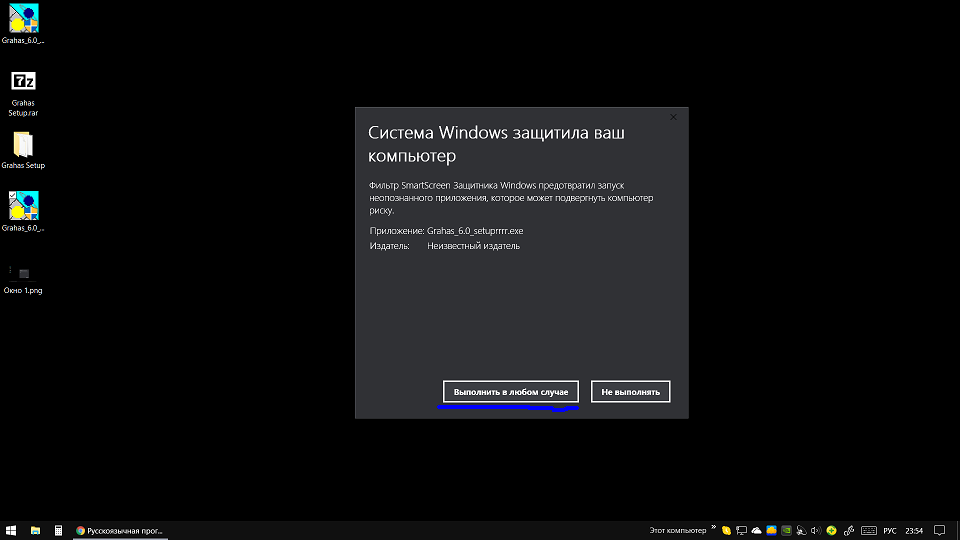Open the Windows Start menu
Image resolution: width=960 pixels, height=540 pixels.
pos(11,530)
